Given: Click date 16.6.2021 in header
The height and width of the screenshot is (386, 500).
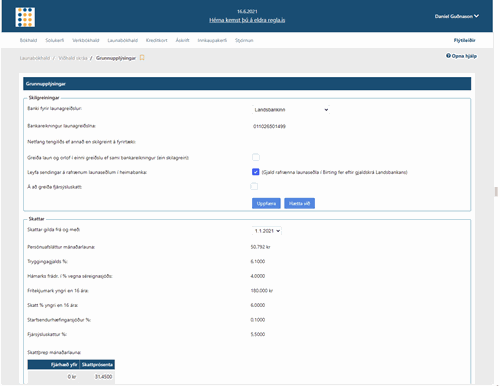Looking at the screenshot, I should [x=247, y=11].
